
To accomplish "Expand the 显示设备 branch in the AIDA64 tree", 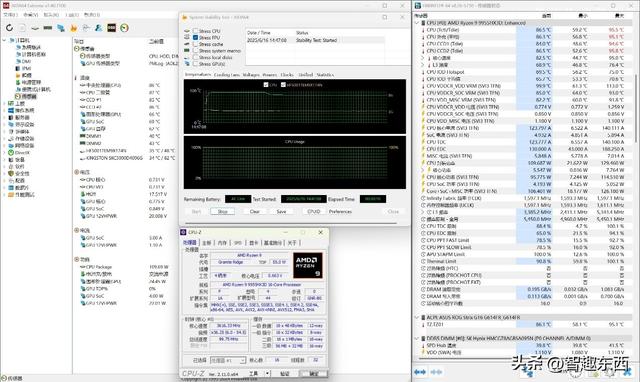I will 4,124.
